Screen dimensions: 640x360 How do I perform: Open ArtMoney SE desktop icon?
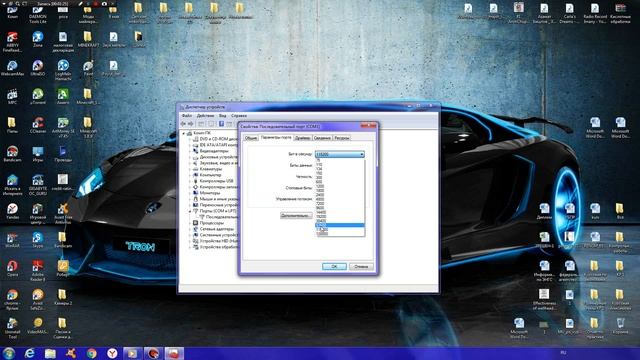pyautogui.click(x=63, y=127)
